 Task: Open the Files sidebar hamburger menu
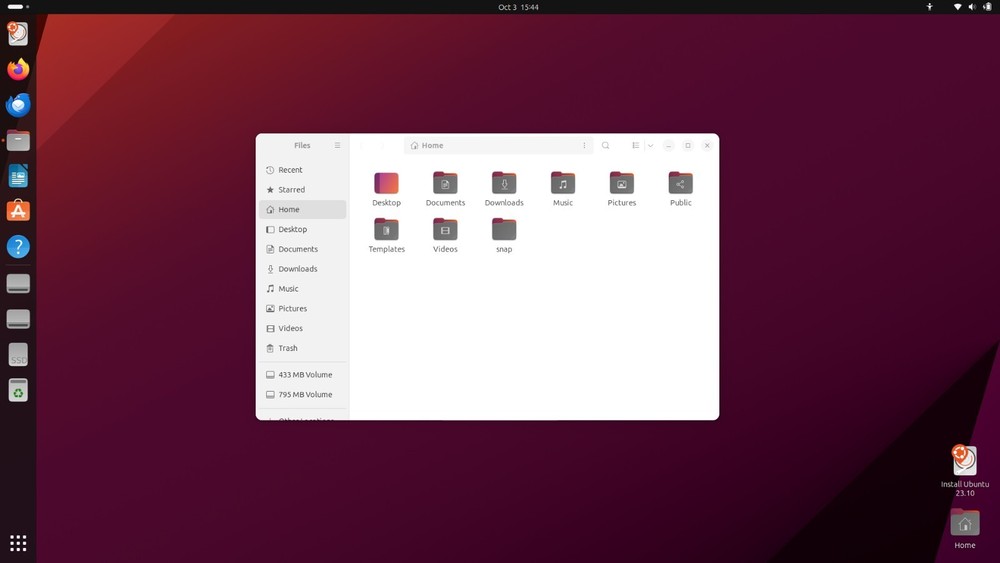click(337, 145)
